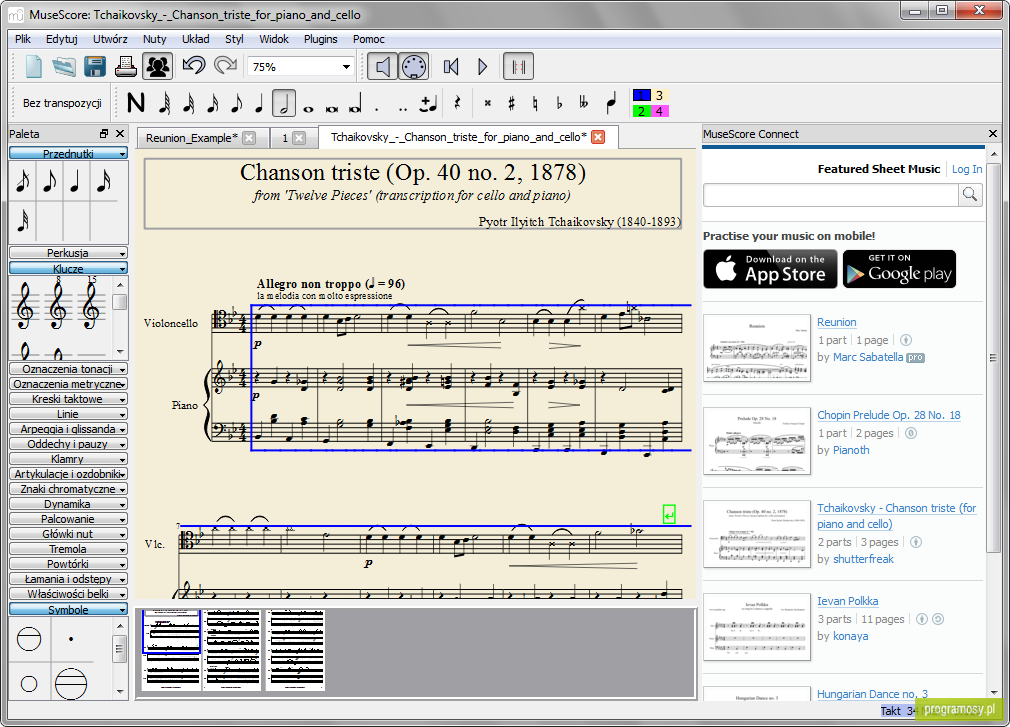Viewport: 1010px width, 727px height.
Task: Expand the Artykulacje i ozdobniki palette
Action: [x=68, y=474]
